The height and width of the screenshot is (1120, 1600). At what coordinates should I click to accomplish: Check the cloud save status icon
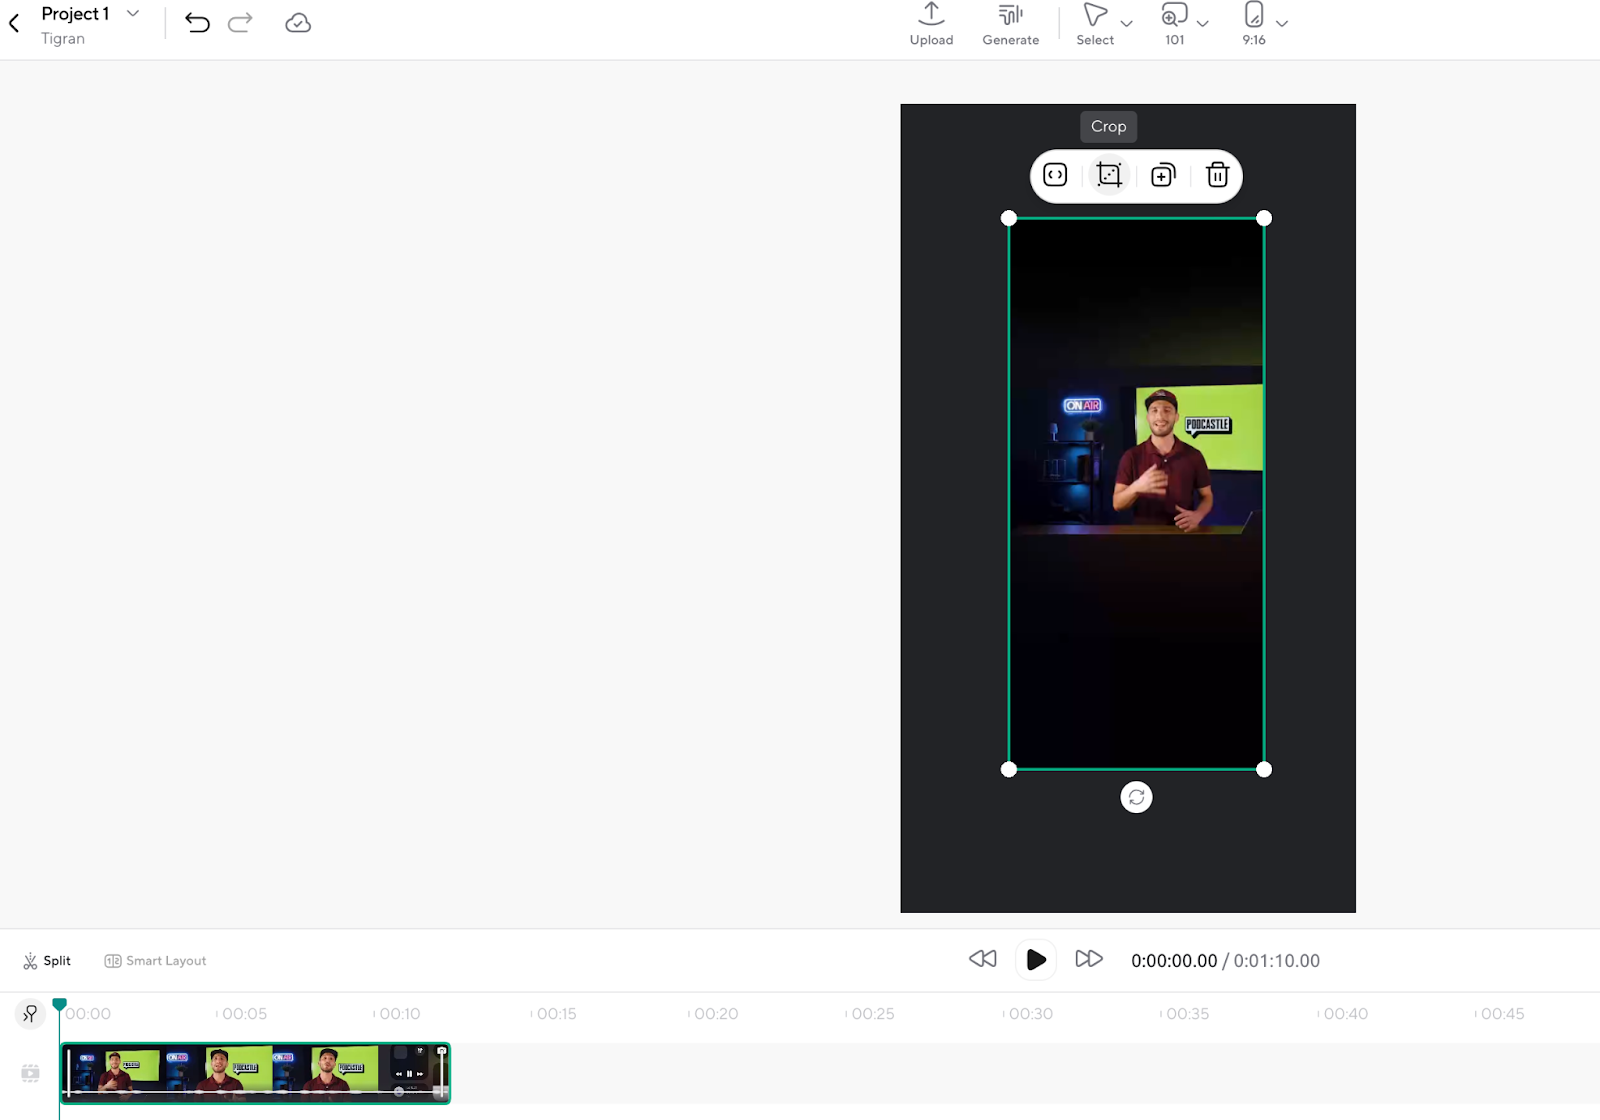[298, 23]
